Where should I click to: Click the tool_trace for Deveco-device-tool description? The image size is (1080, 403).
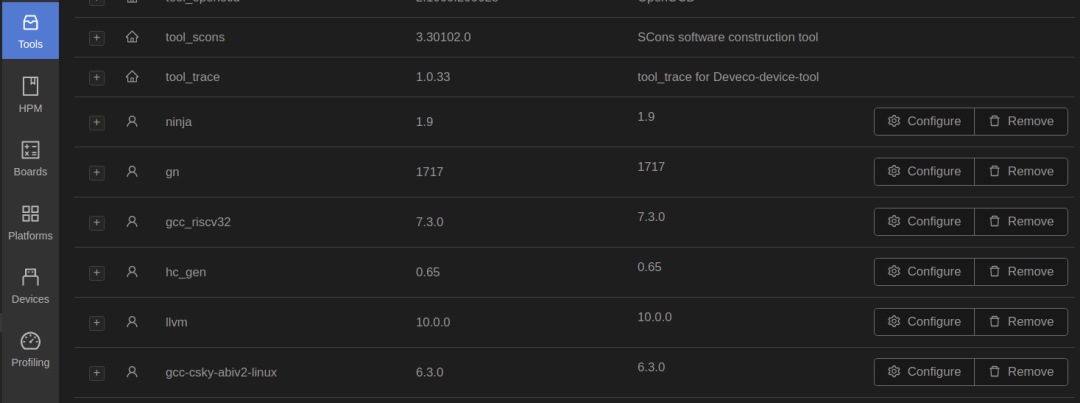[728, 77]
